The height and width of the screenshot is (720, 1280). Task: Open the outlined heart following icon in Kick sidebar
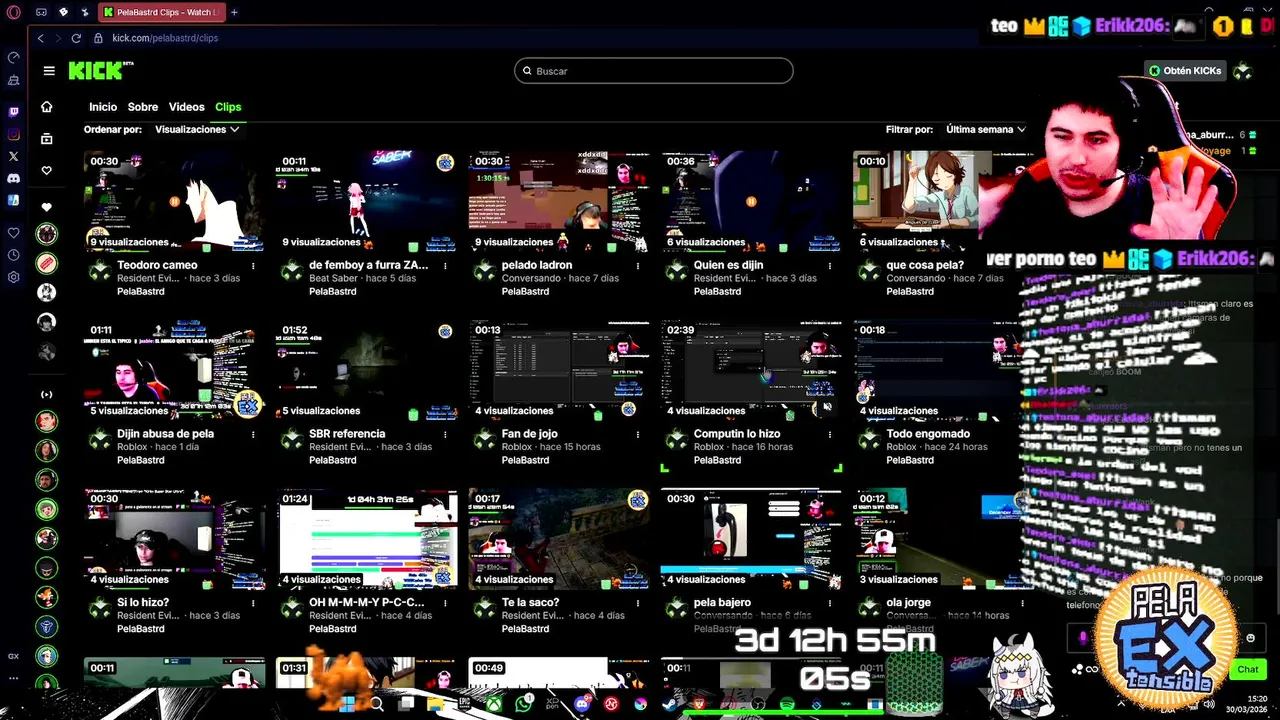point(46,171)
